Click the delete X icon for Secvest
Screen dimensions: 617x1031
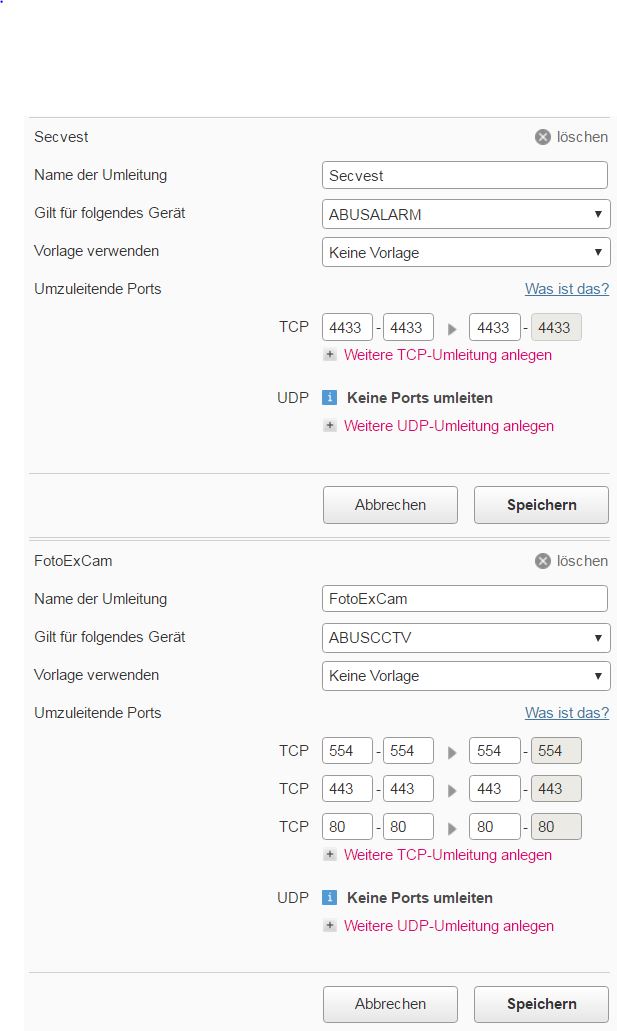tap(543, 137)
